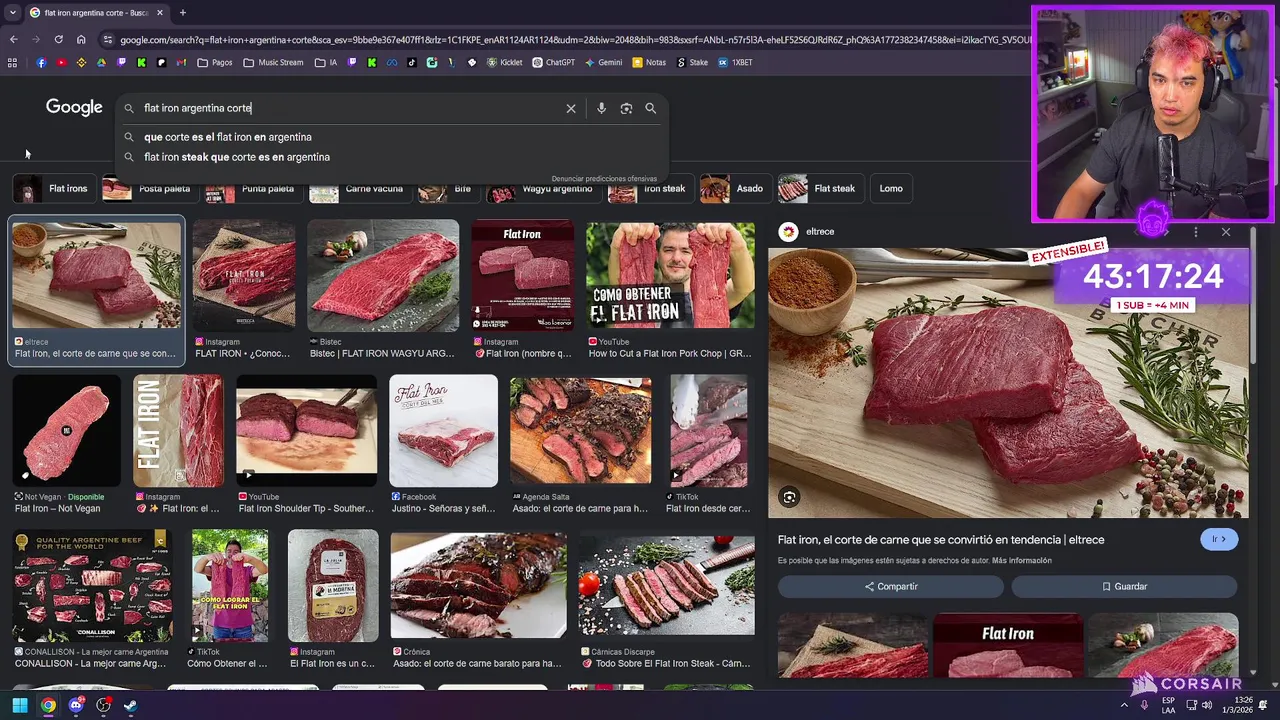Image resolution: width=1280 pixels, height=720 pixels.
Task: Click the 'Ir' visit button
Action: (x=1219, y=539)
